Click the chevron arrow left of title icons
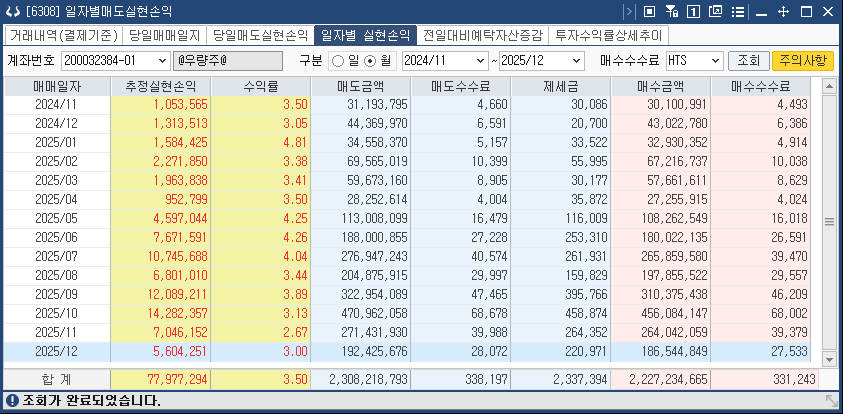The width and height of the screenshot is (843, 414). click(x=630, y=11)
